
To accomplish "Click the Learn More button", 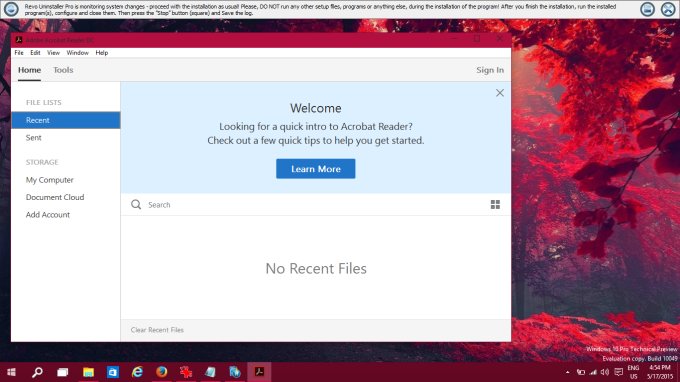I will [315, 169].
